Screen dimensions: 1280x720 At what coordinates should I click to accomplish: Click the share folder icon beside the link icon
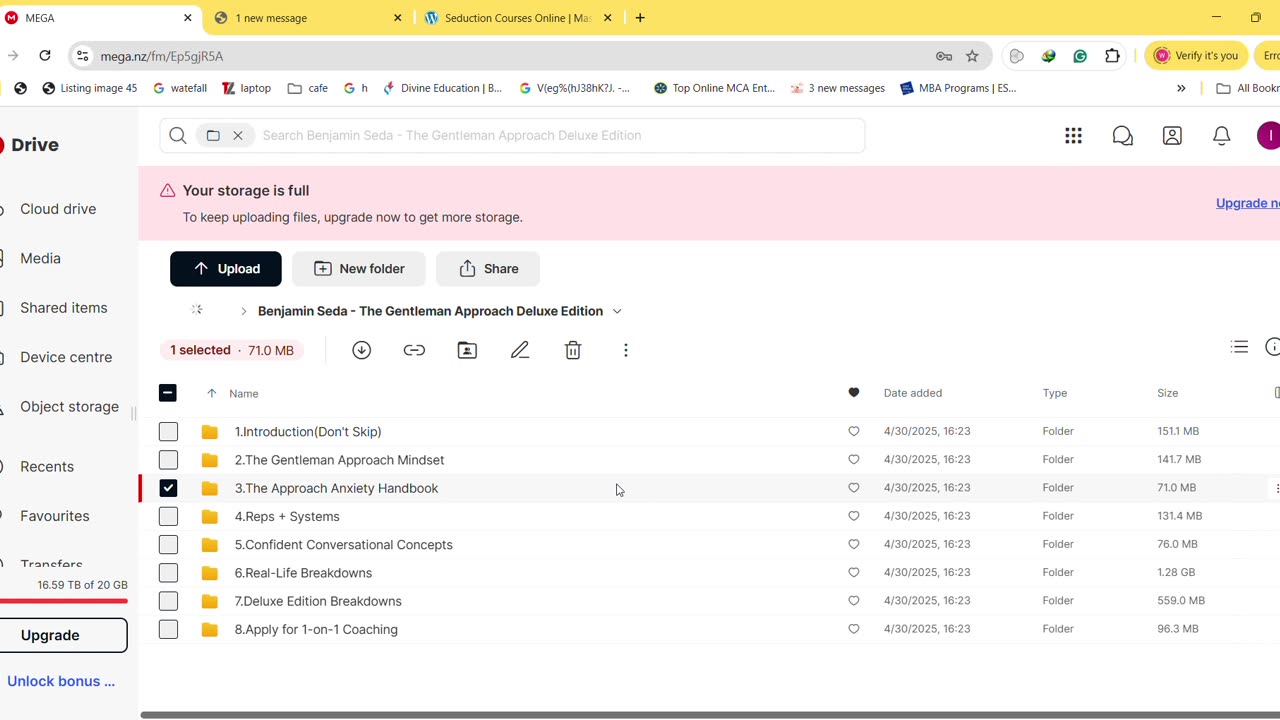coord(467,350)
